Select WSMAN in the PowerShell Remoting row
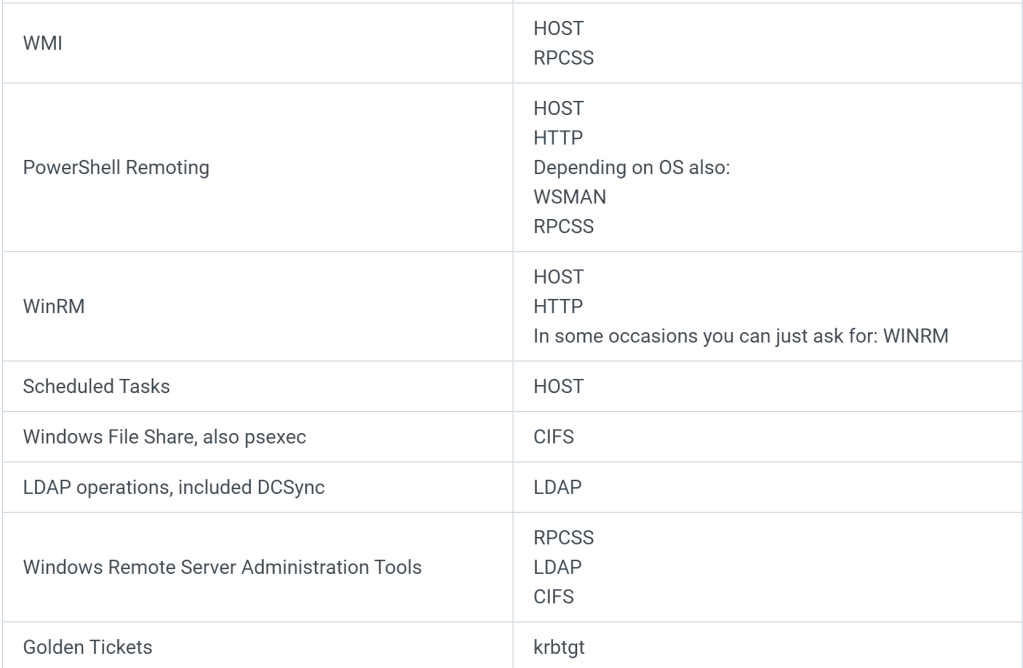1023x668 pixels. 570,197
